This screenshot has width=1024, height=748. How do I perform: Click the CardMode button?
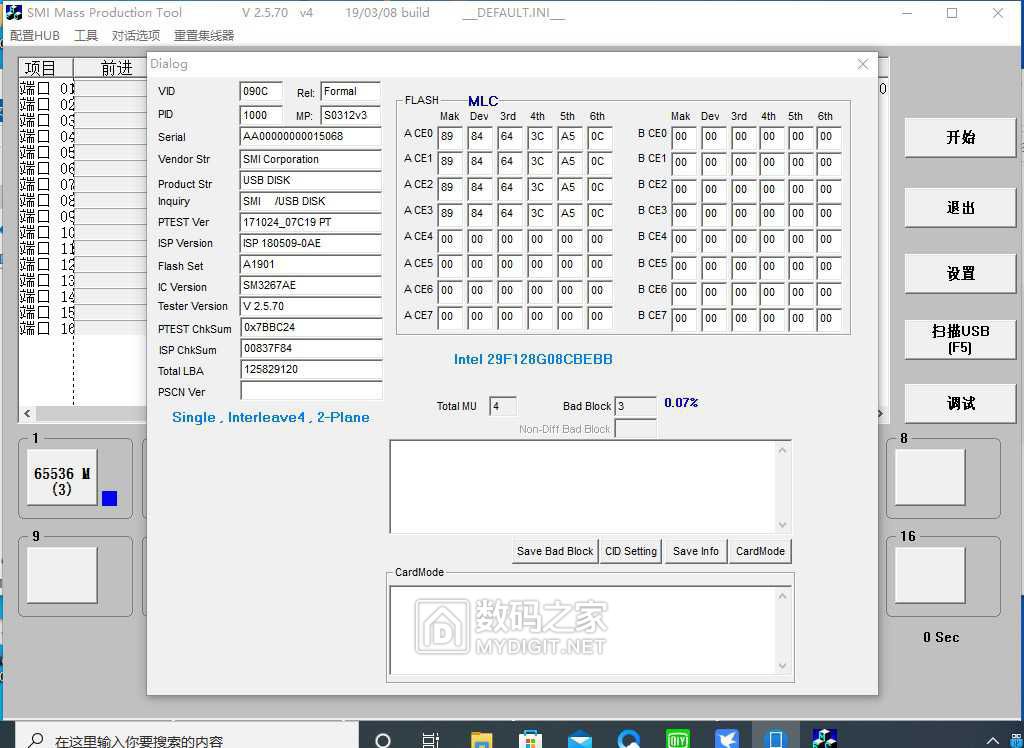[x=760, y=551]
